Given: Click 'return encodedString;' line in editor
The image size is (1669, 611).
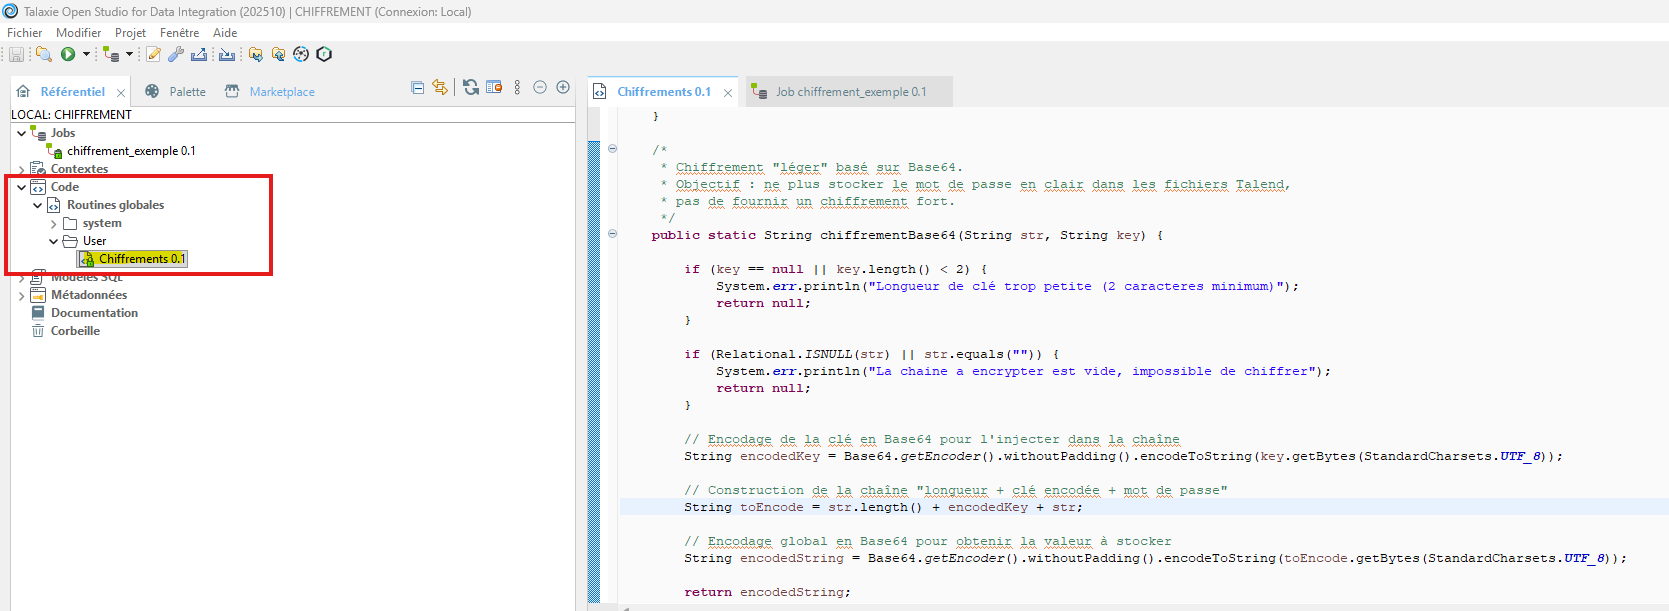Looking at the screenshot, I should (x=767, y=592).
